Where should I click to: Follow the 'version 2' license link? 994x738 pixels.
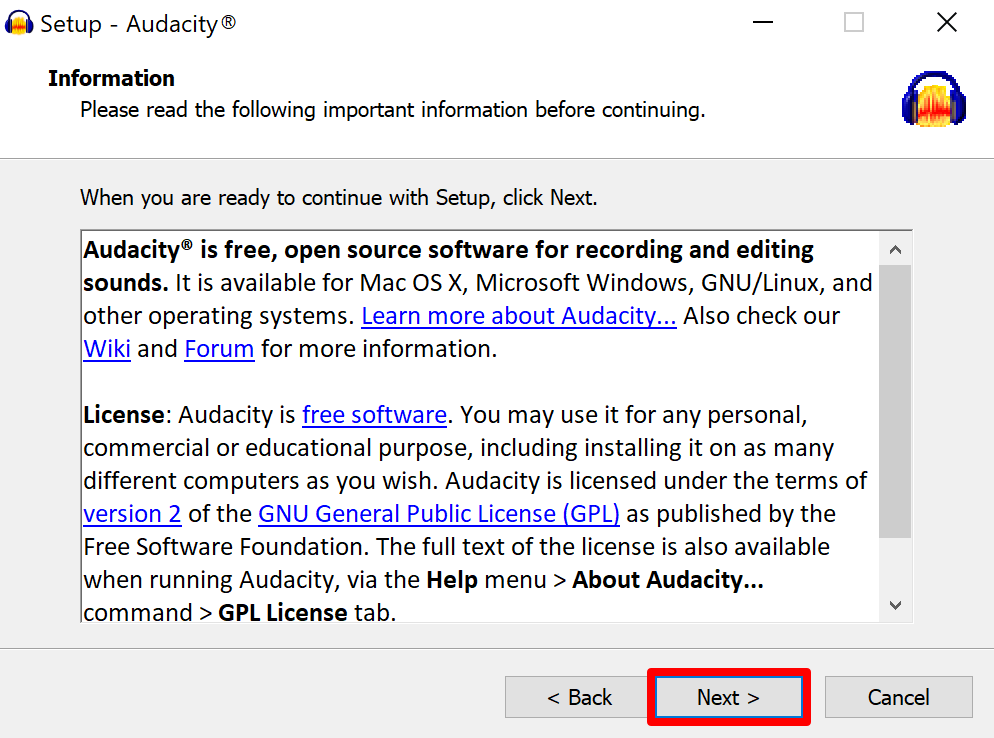pyautogui.click(x=132, y=514)
